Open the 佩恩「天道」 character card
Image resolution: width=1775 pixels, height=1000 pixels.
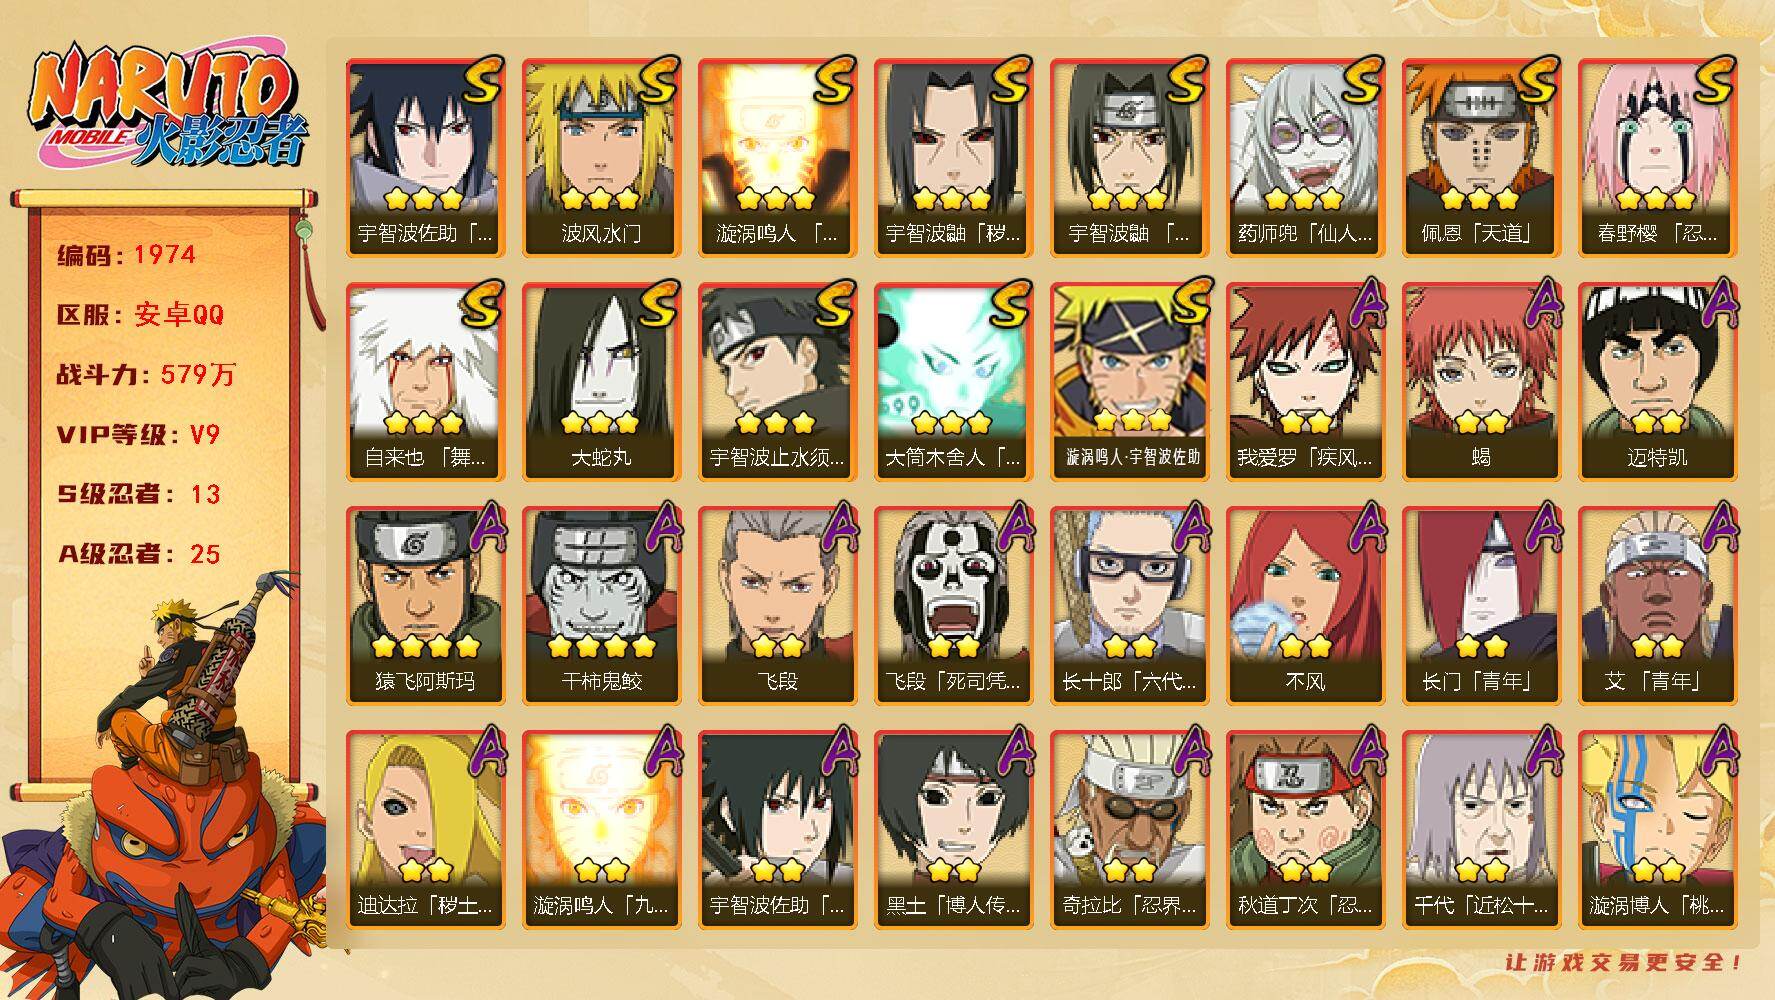(x=1481, y=158)
